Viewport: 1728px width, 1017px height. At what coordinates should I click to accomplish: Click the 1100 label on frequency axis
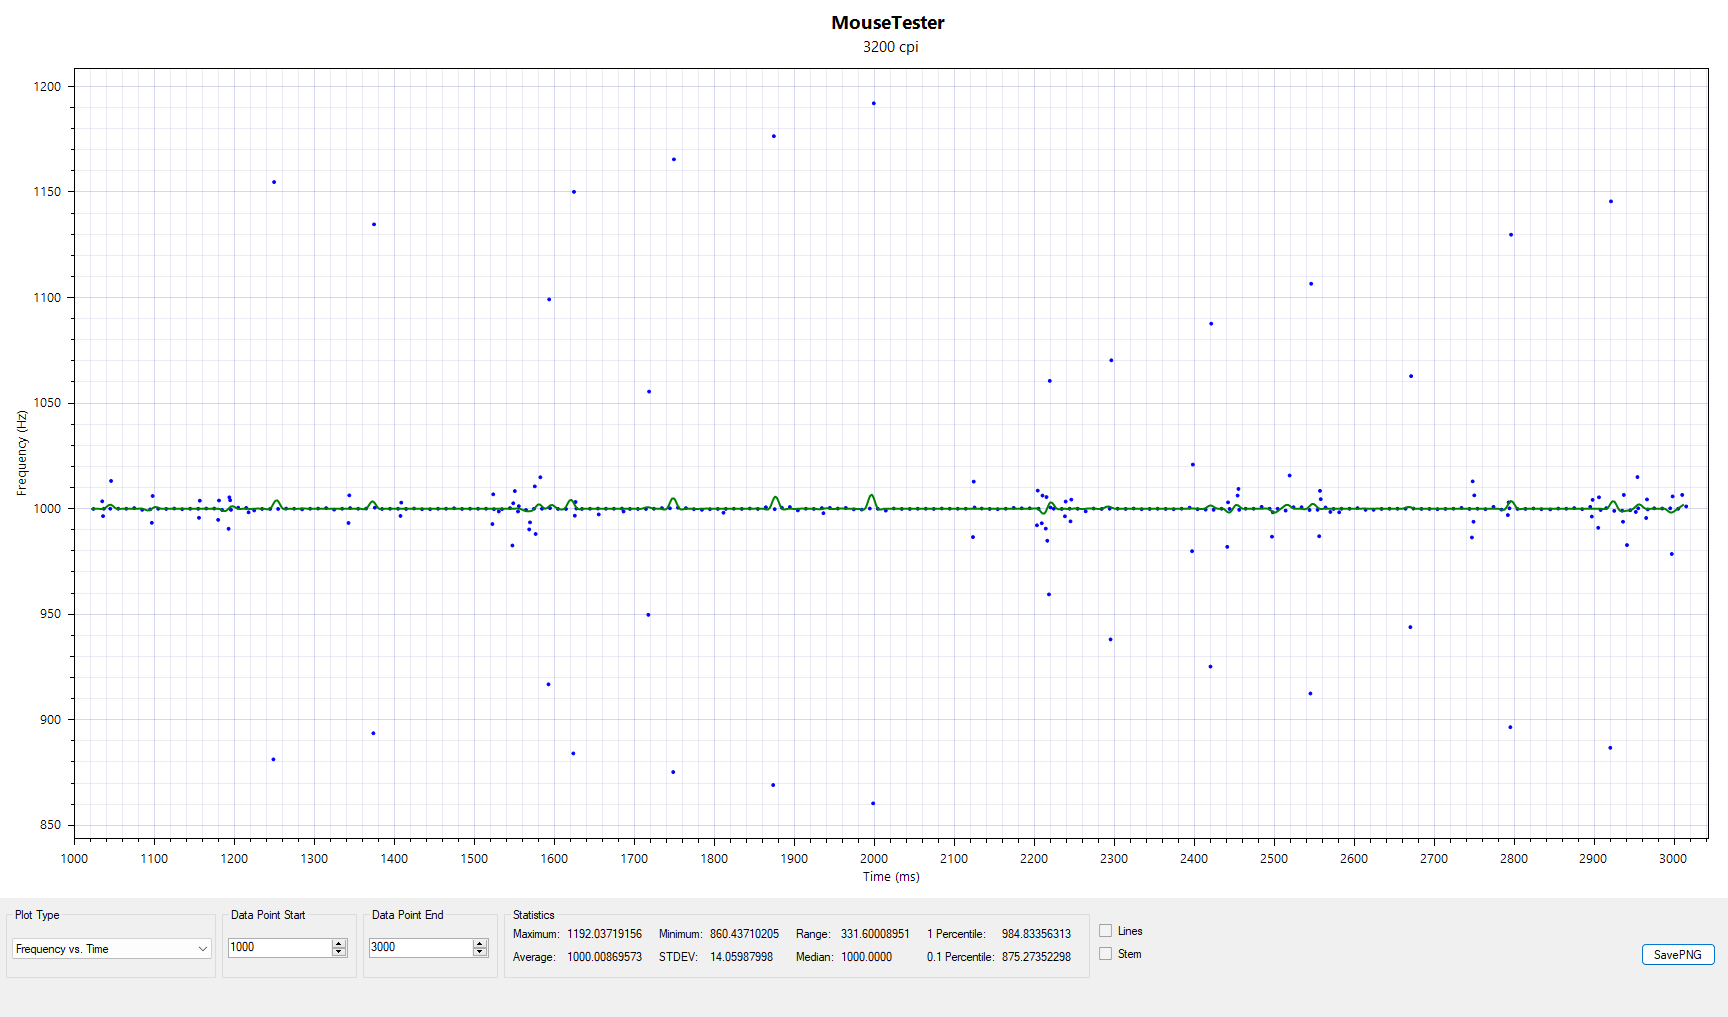coord(47,298)
